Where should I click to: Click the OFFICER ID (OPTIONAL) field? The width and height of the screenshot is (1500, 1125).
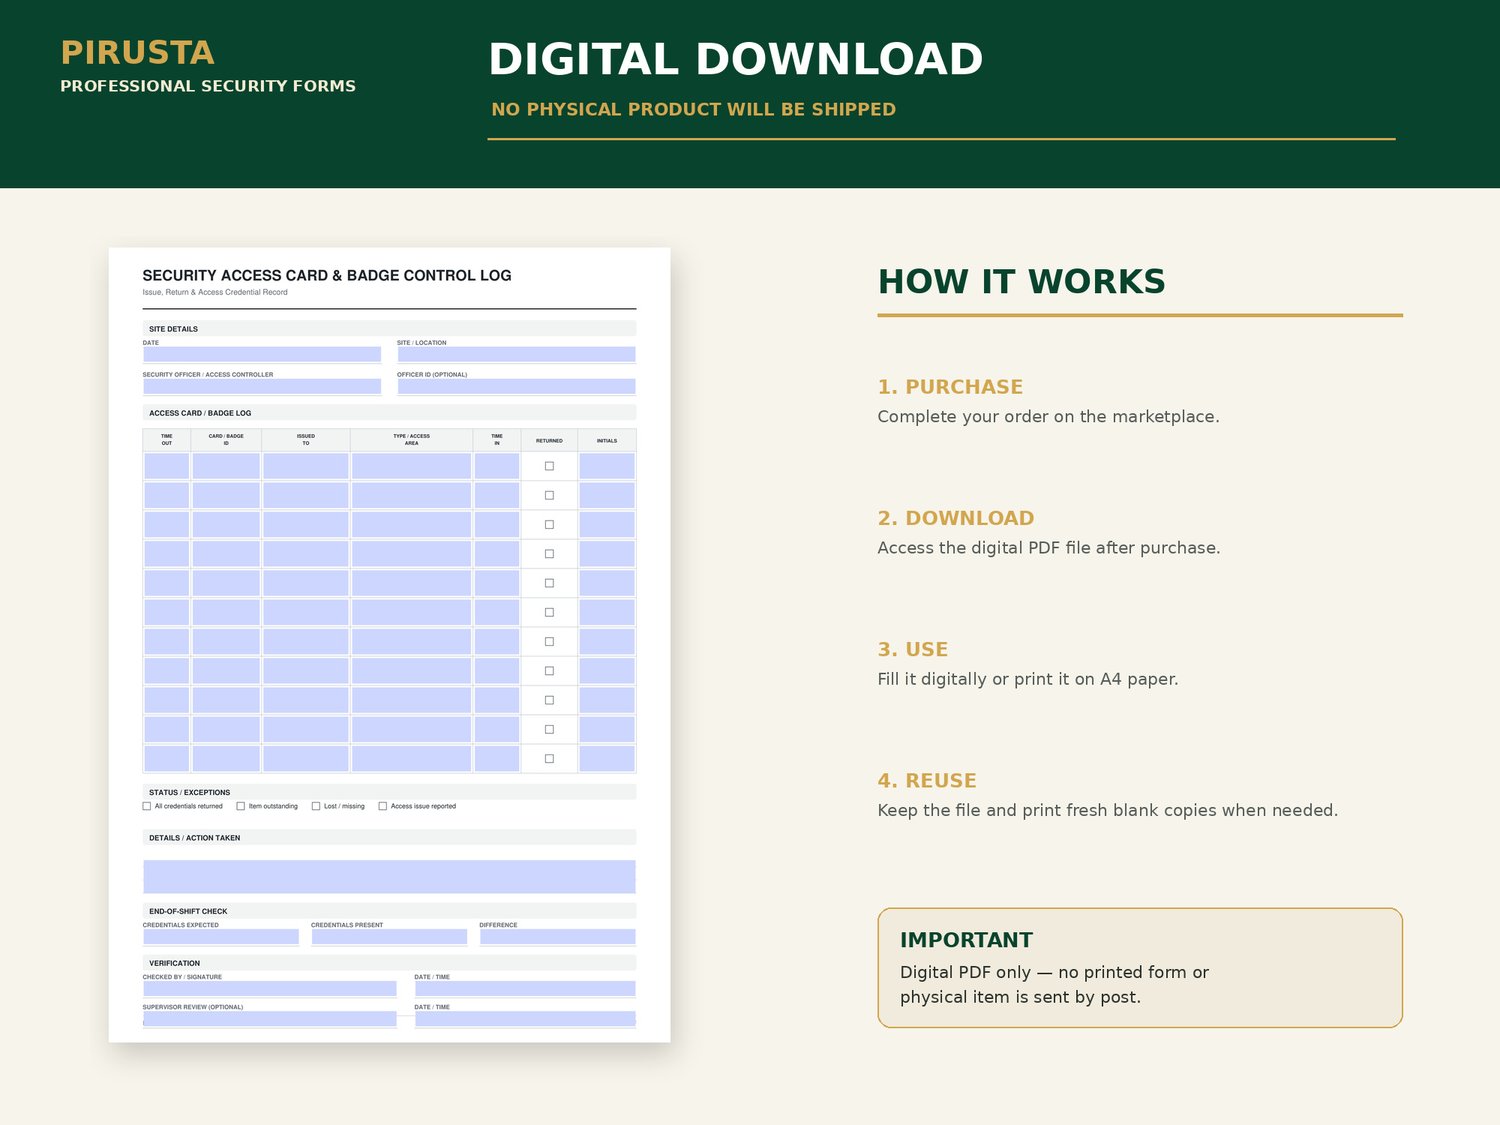tap(516, 386)
